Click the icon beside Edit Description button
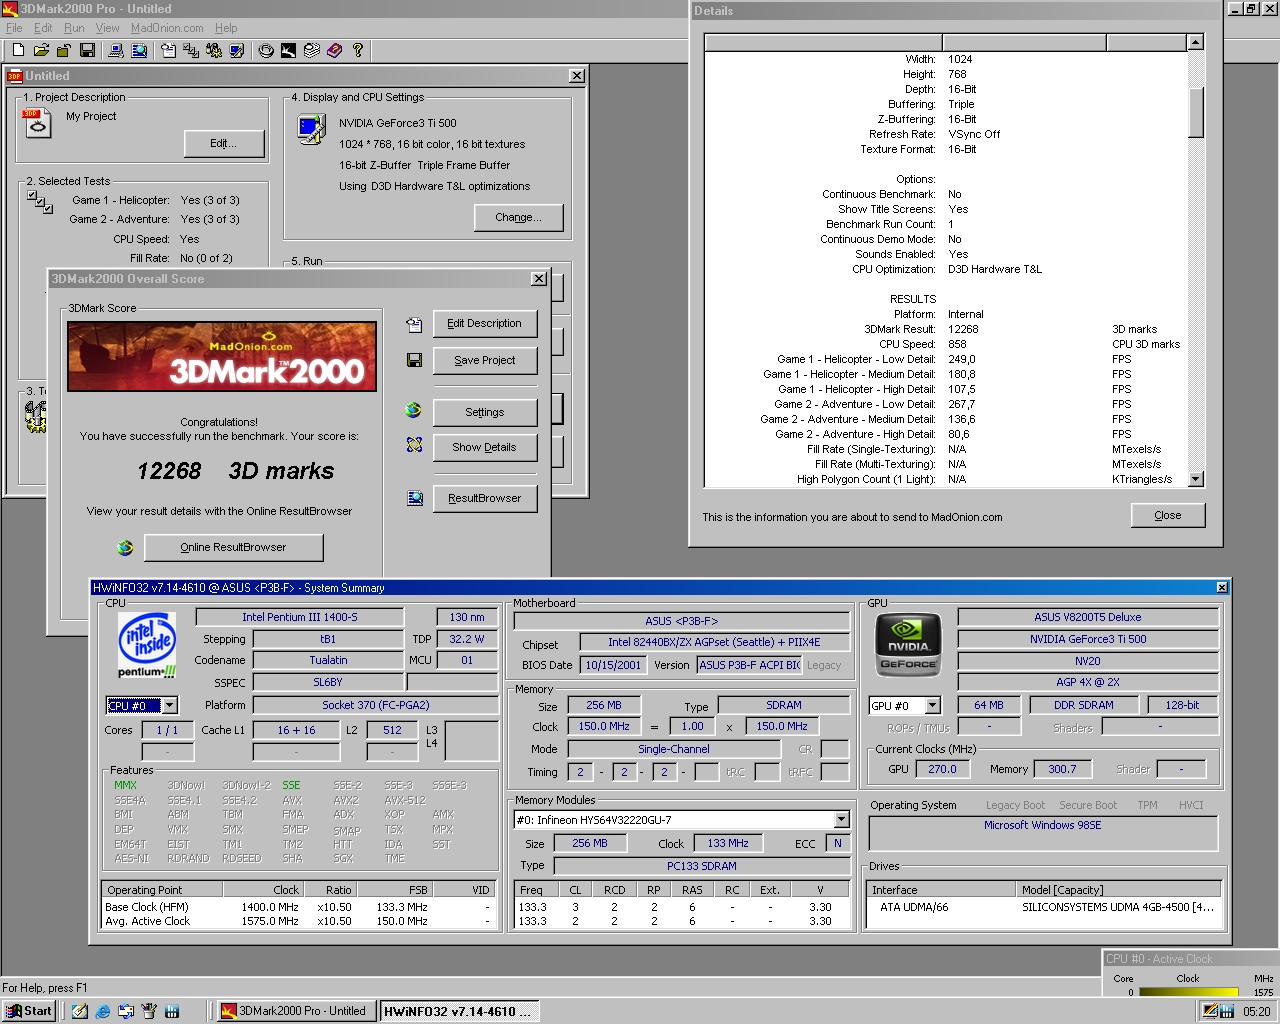 tap(414, 324)
